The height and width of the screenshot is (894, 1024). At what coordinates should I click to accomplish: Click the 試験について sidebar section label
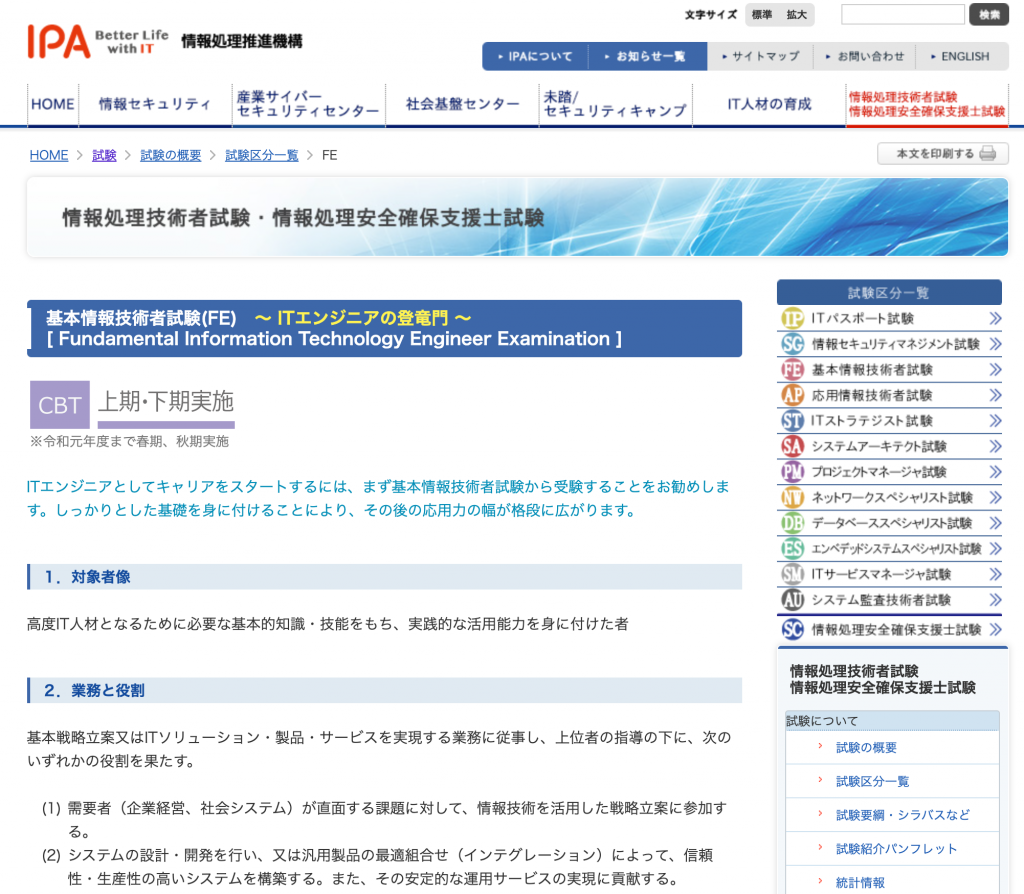coord(891,720)
